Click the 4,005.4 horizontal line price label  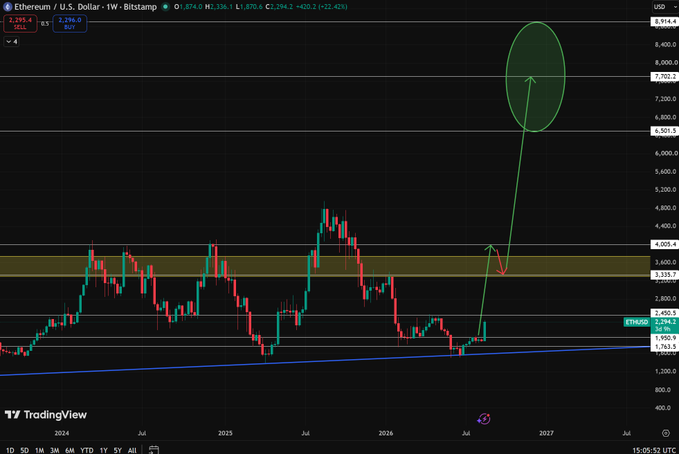tap(665, 244)
